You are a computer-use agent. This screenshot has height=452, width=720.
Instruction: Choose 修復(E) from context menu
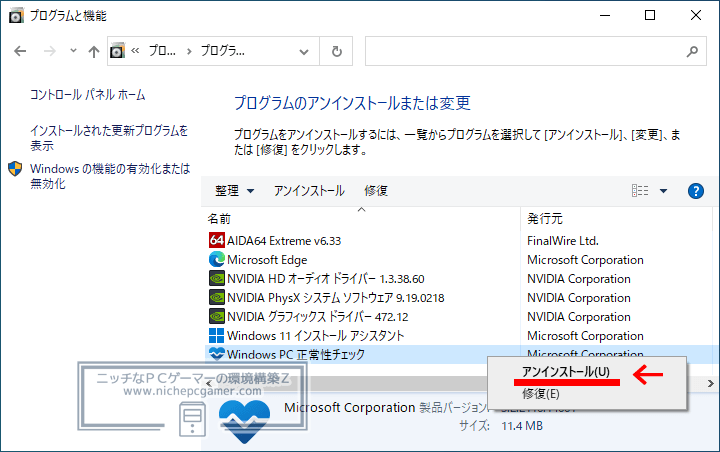pyautogui.click(x=540, y=394)
